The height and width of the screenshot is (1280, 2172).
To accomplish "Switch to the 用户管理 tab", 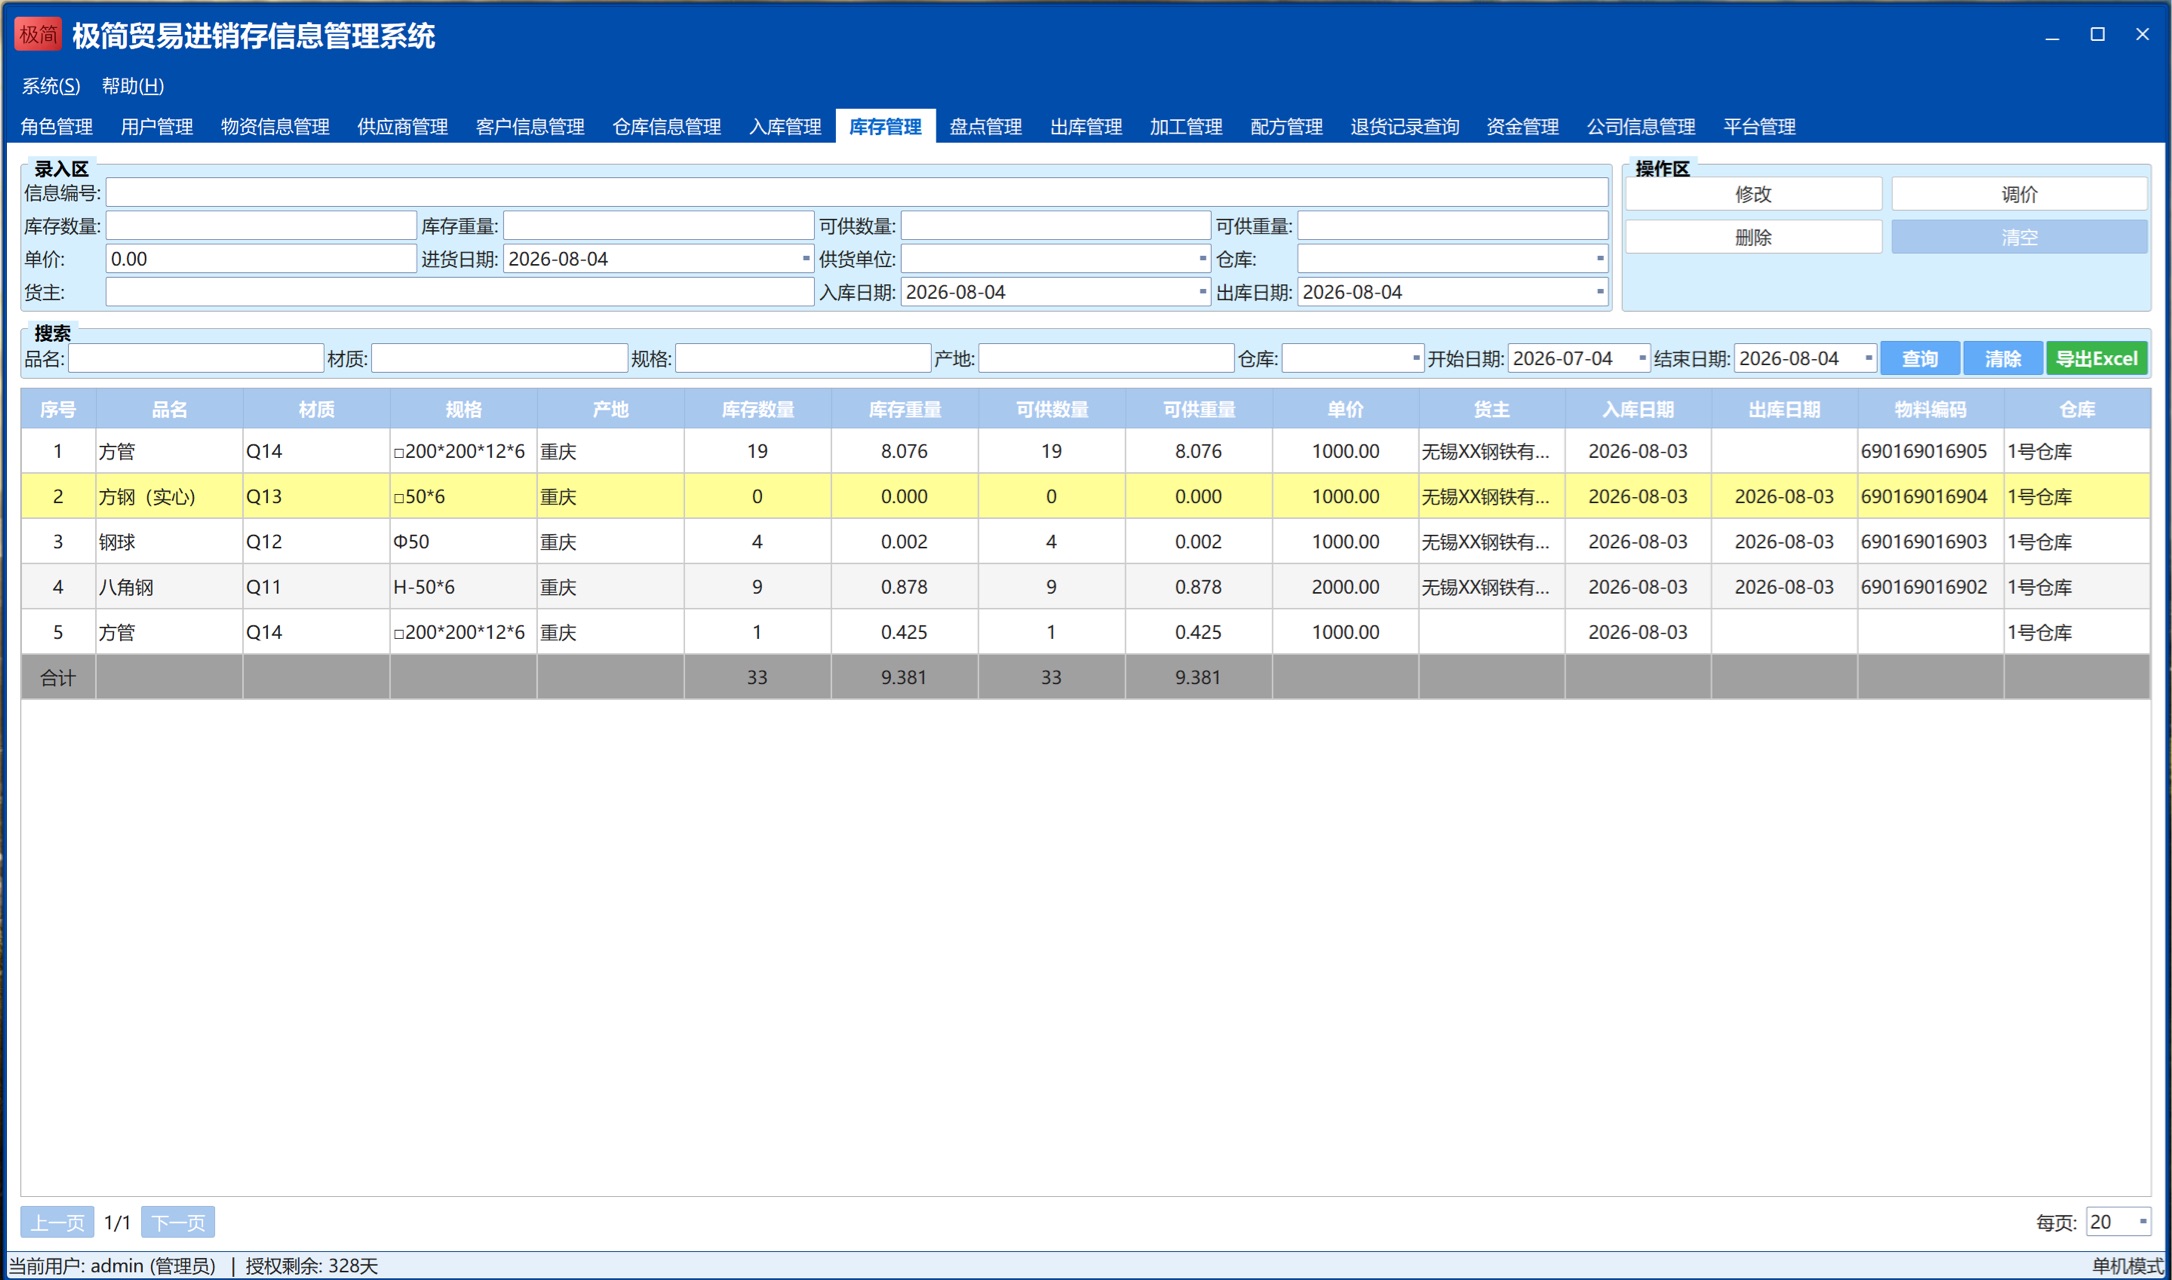I will coord(157,127).
